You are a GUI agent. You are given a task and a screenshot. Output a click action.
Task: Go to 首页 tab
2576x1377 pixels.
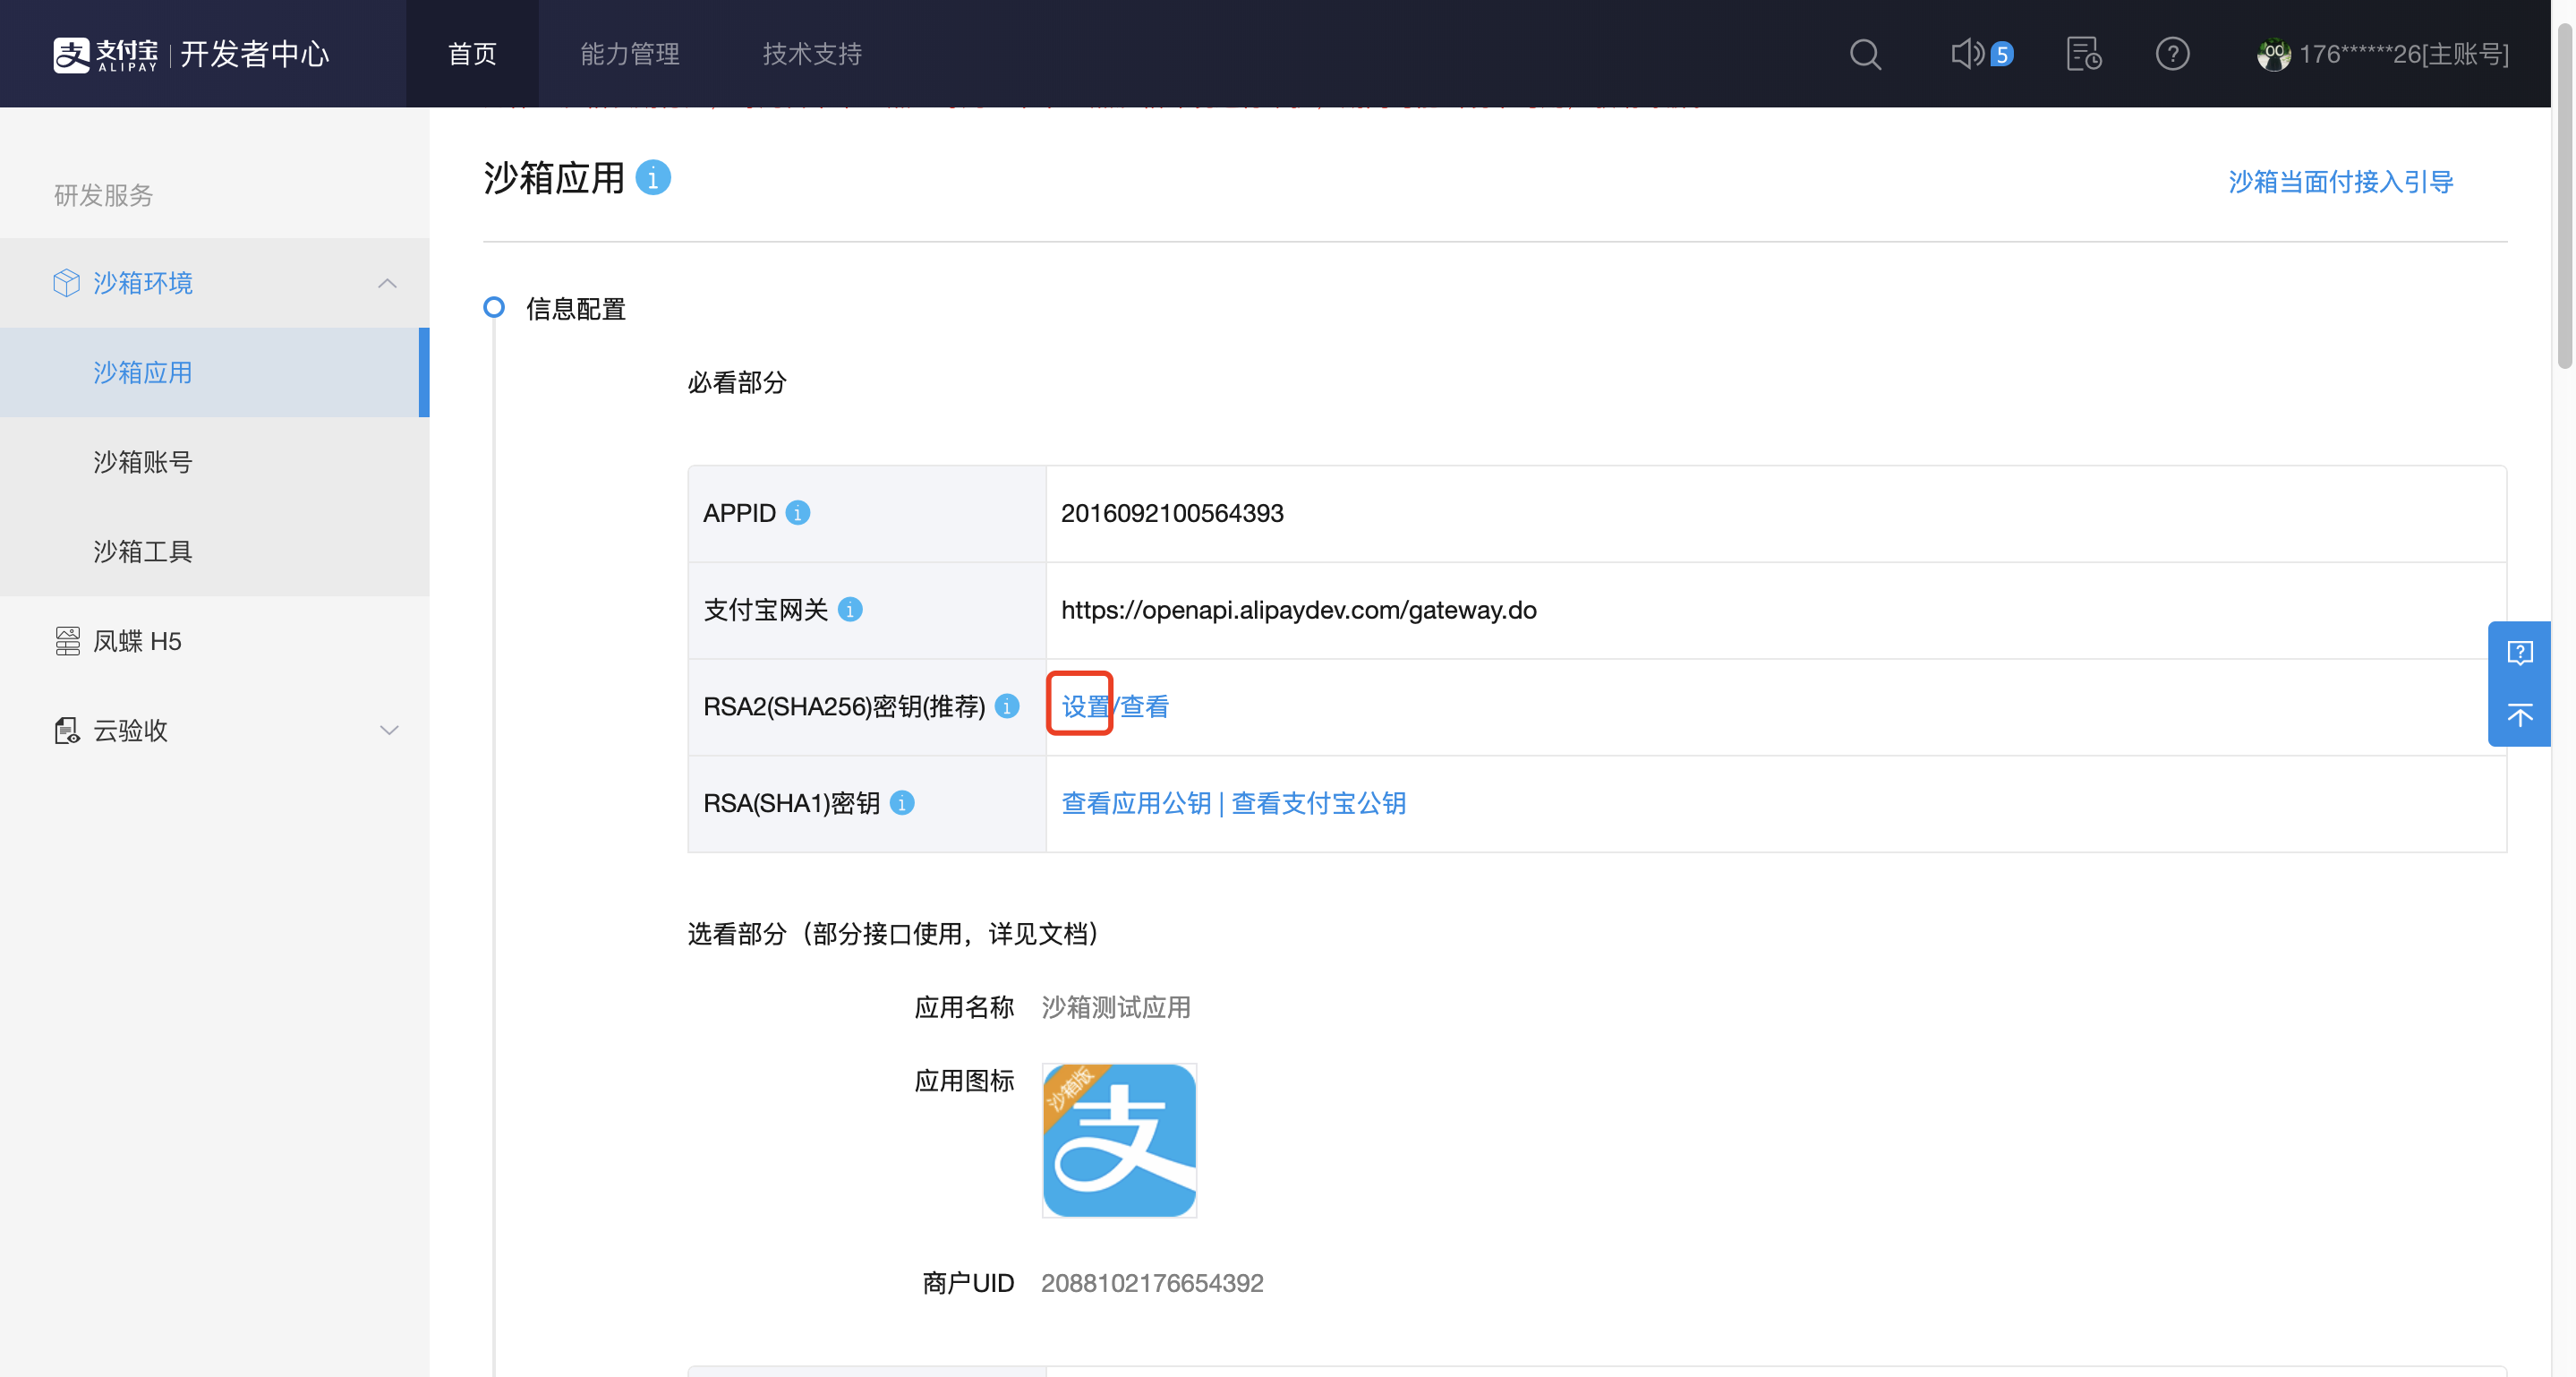(x=472, y=54)
